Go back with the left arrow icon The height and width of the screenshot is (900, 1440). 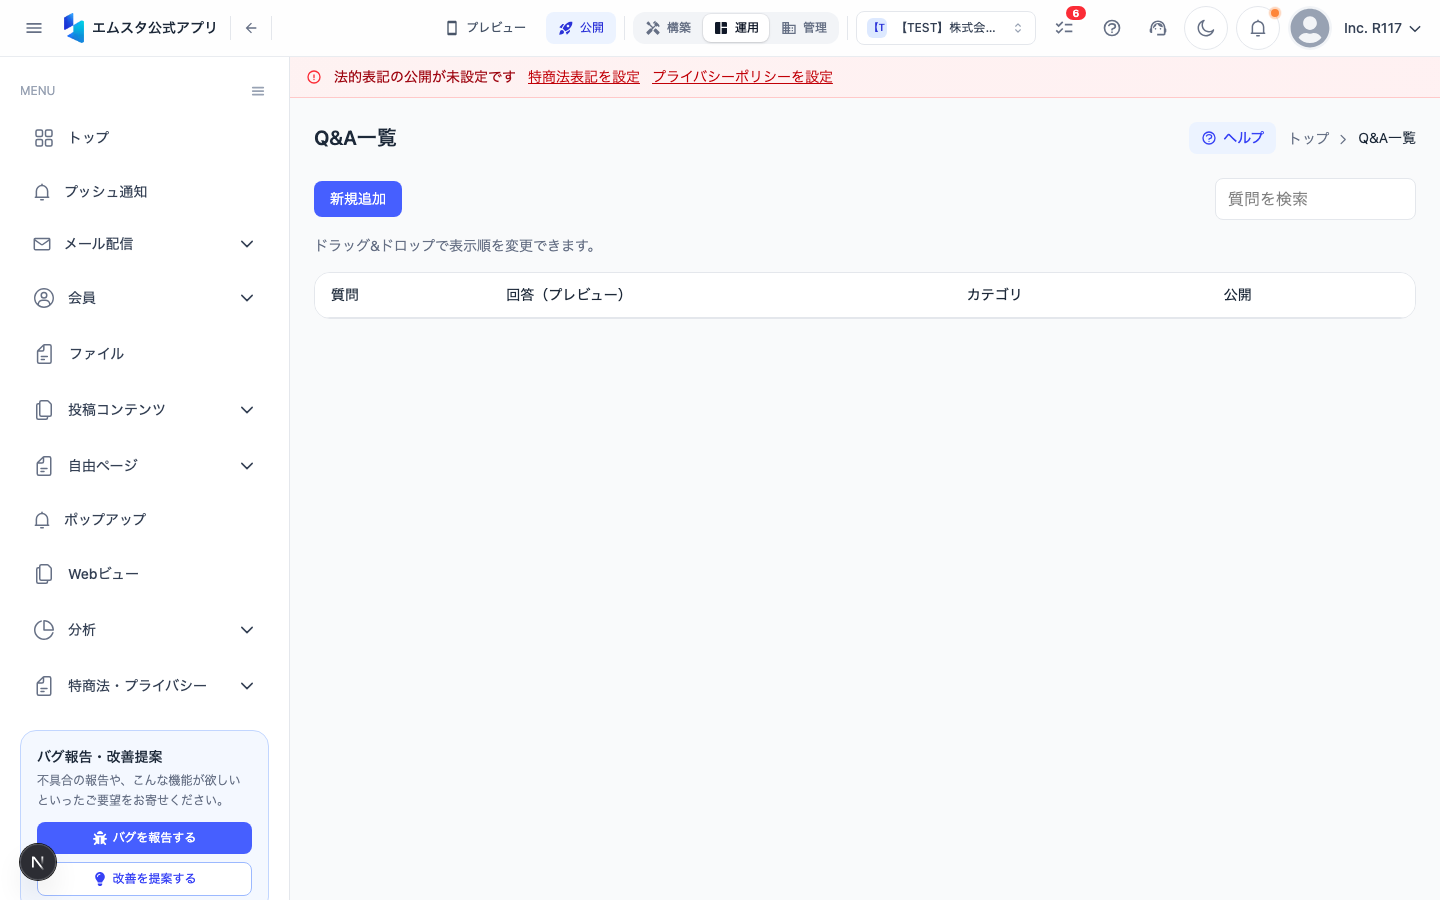tap(251, 28)
